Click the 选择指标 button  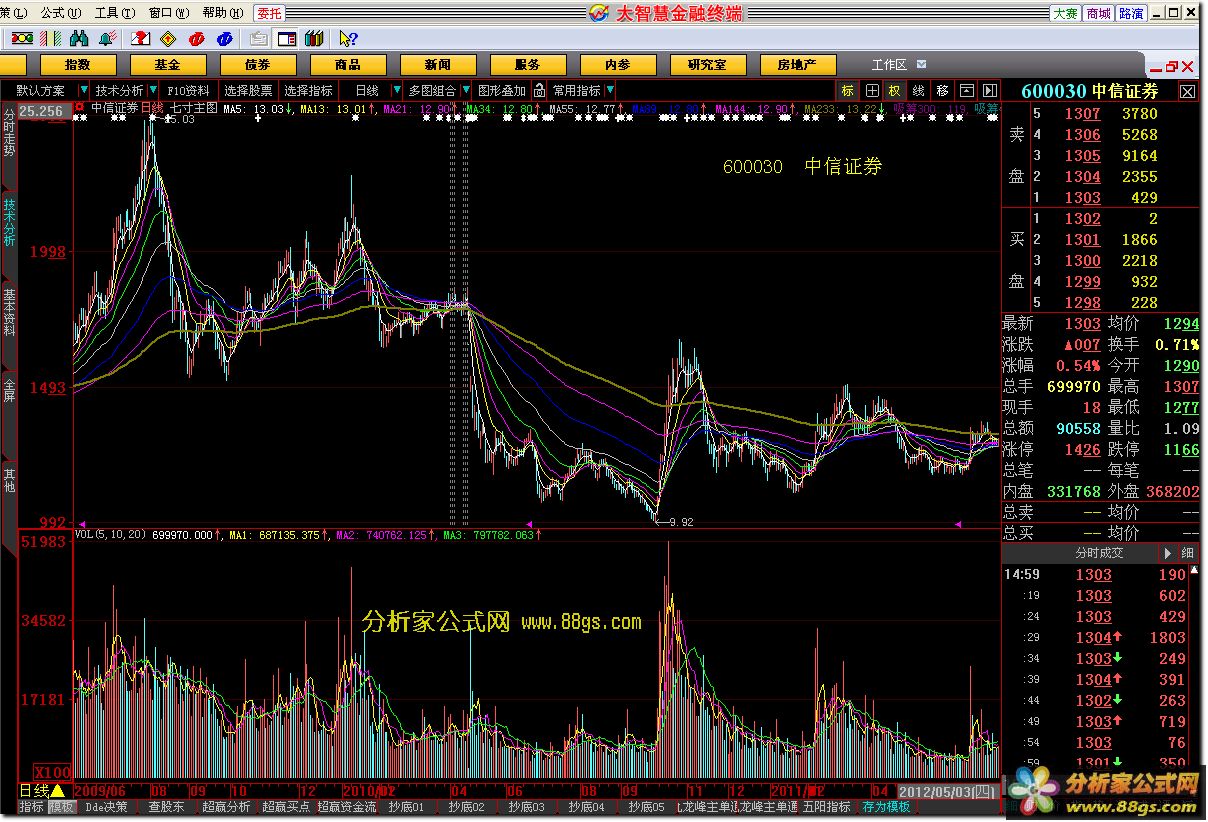[x=308, y=90]
